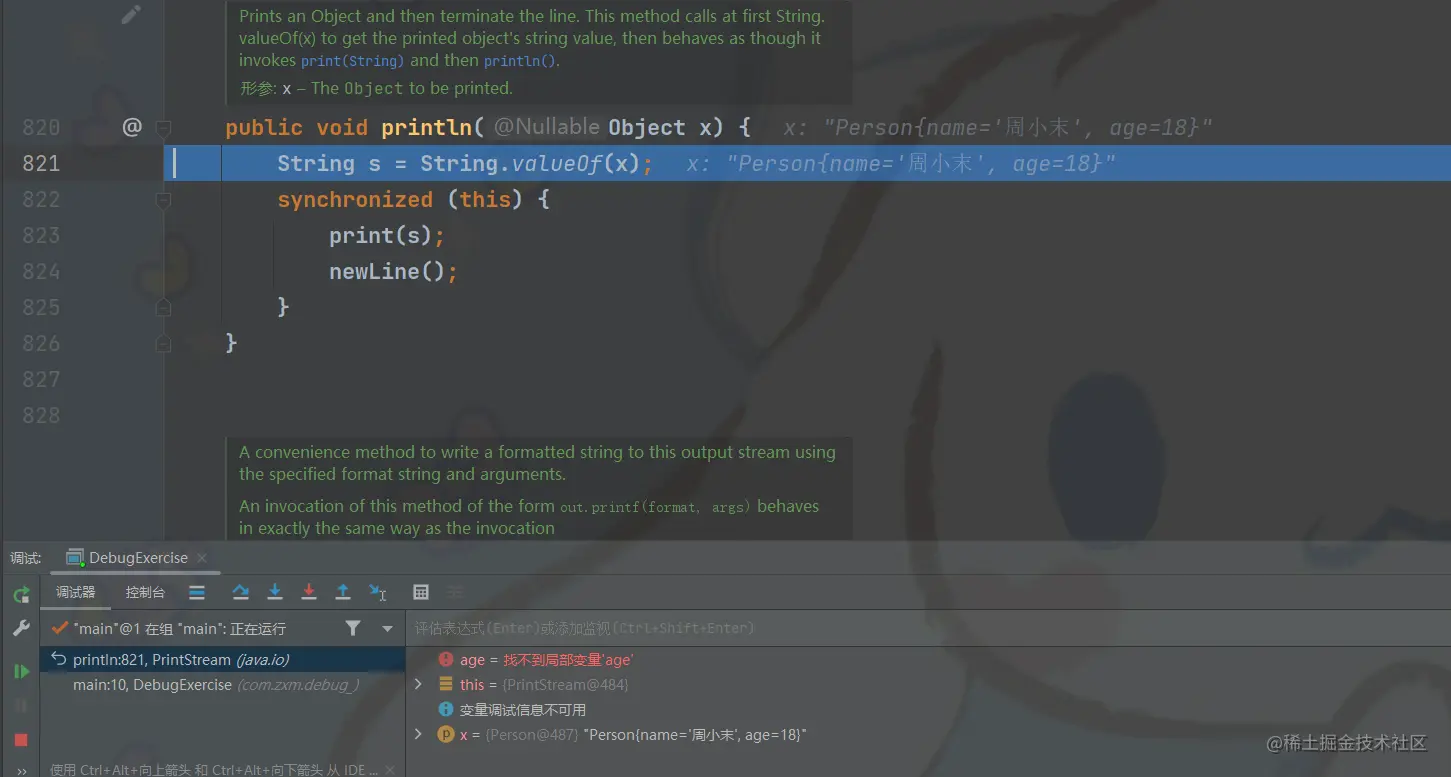The height and width of the screenshot is (777, 1451).
Task: Click the greyed-out Pause program icon
Action: click(x=21, y=705)
